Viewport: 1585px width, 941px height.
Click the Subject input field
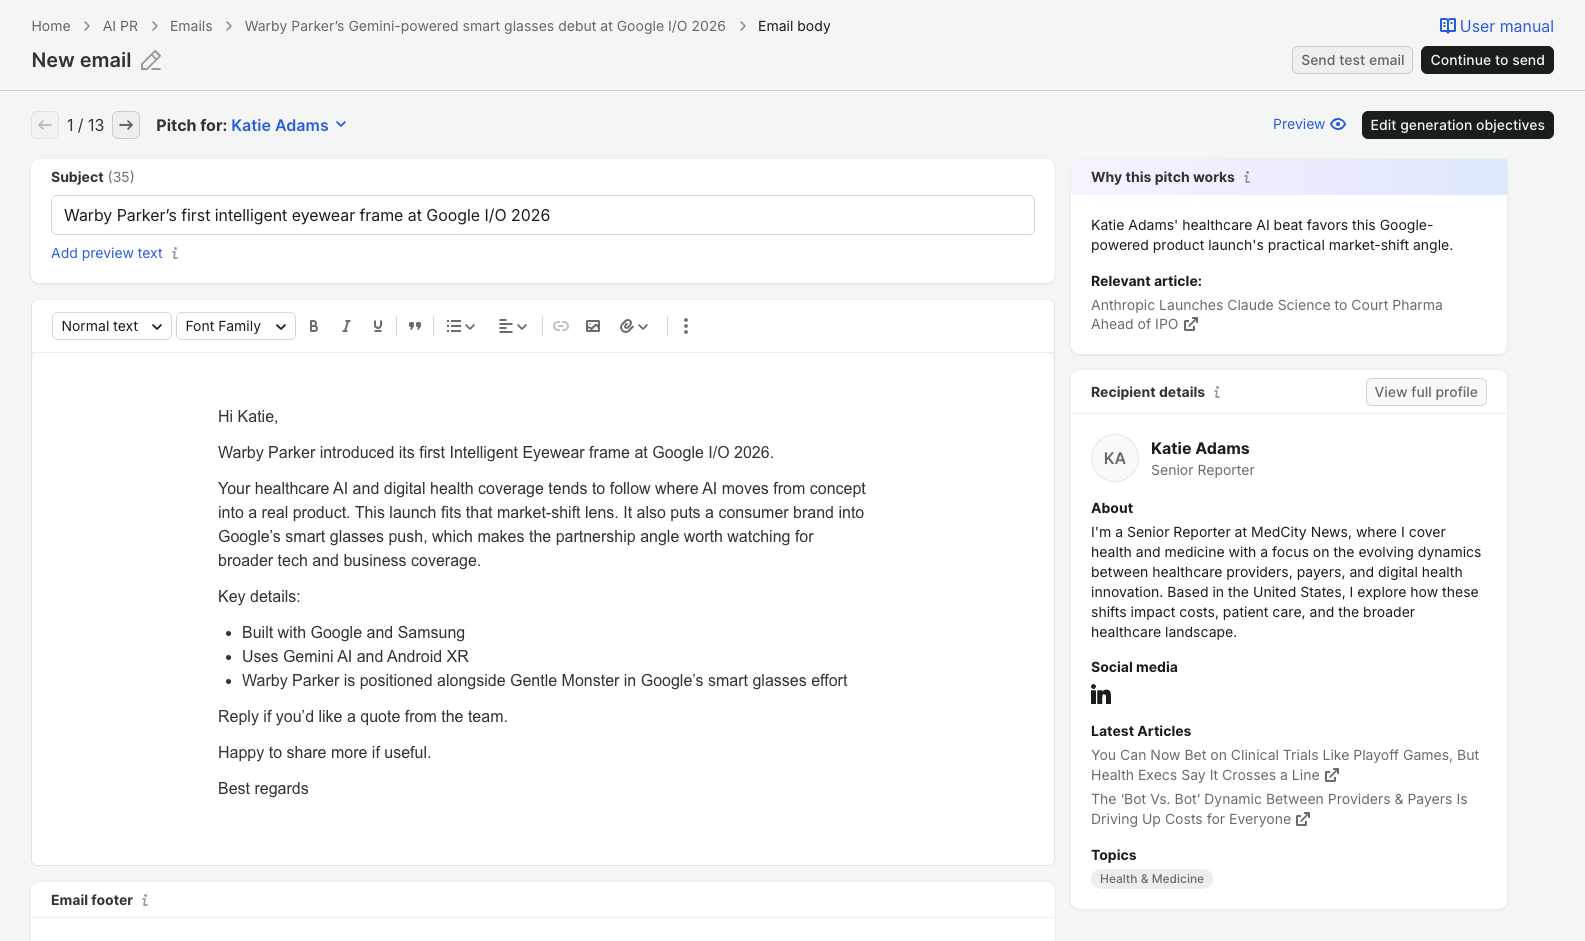click(543, 215)
